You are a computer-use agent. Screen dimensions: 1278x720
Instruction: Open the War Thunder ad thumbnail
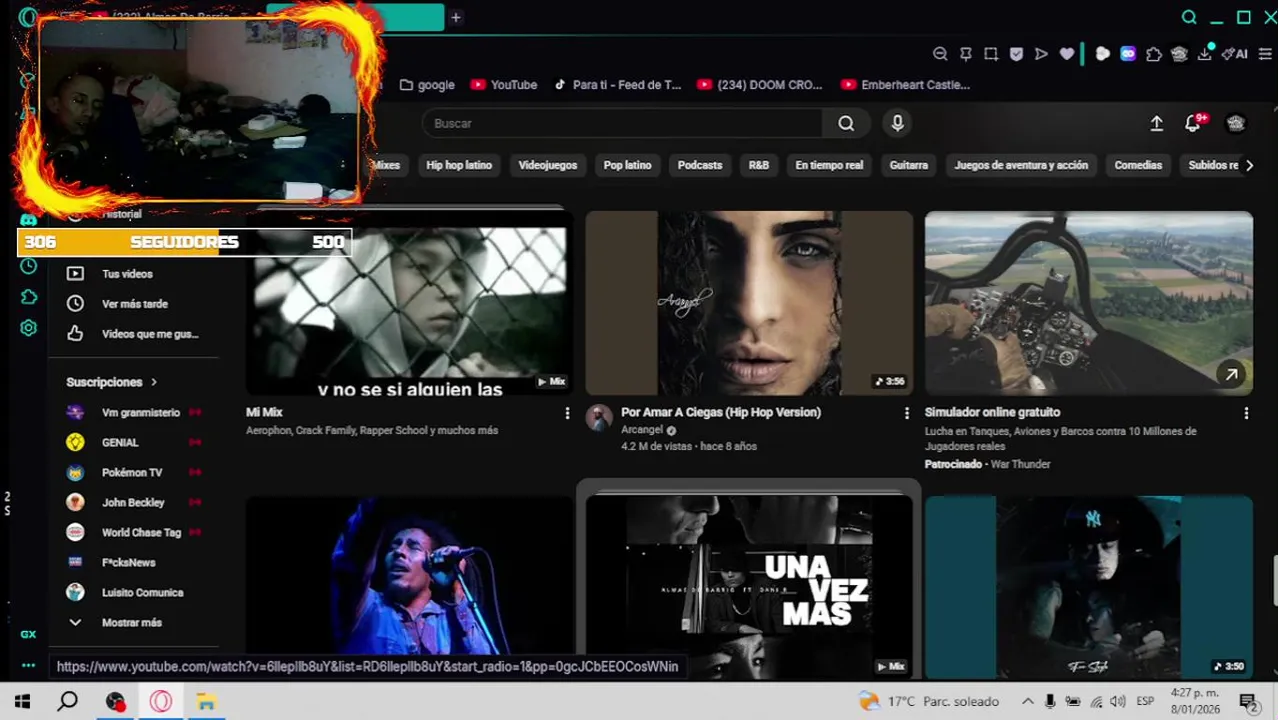point(1089,303)
